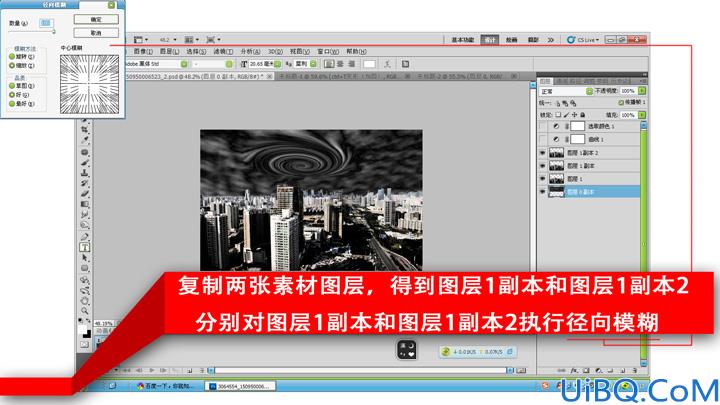Screen dimensions: 720x405
Task: Open the text color swatch
Action: [x=370, y=64]
